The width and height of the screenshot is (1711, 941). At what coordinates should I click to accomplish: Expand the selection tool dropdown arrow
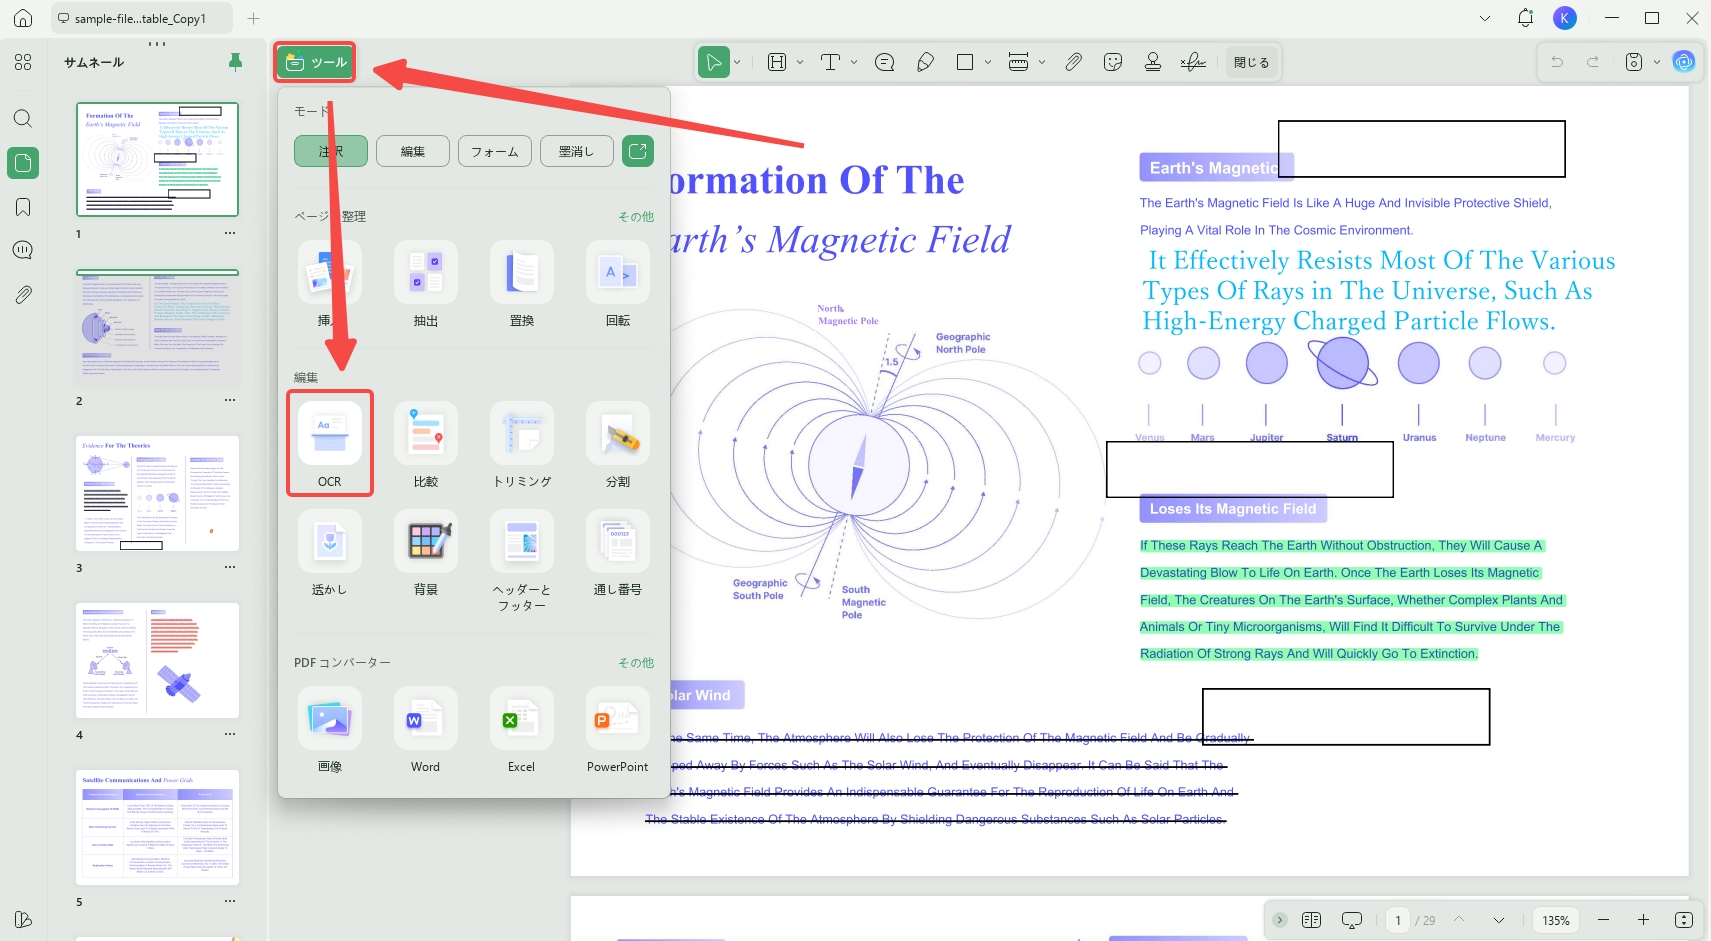pyautogui.click(x=737, y=62)
